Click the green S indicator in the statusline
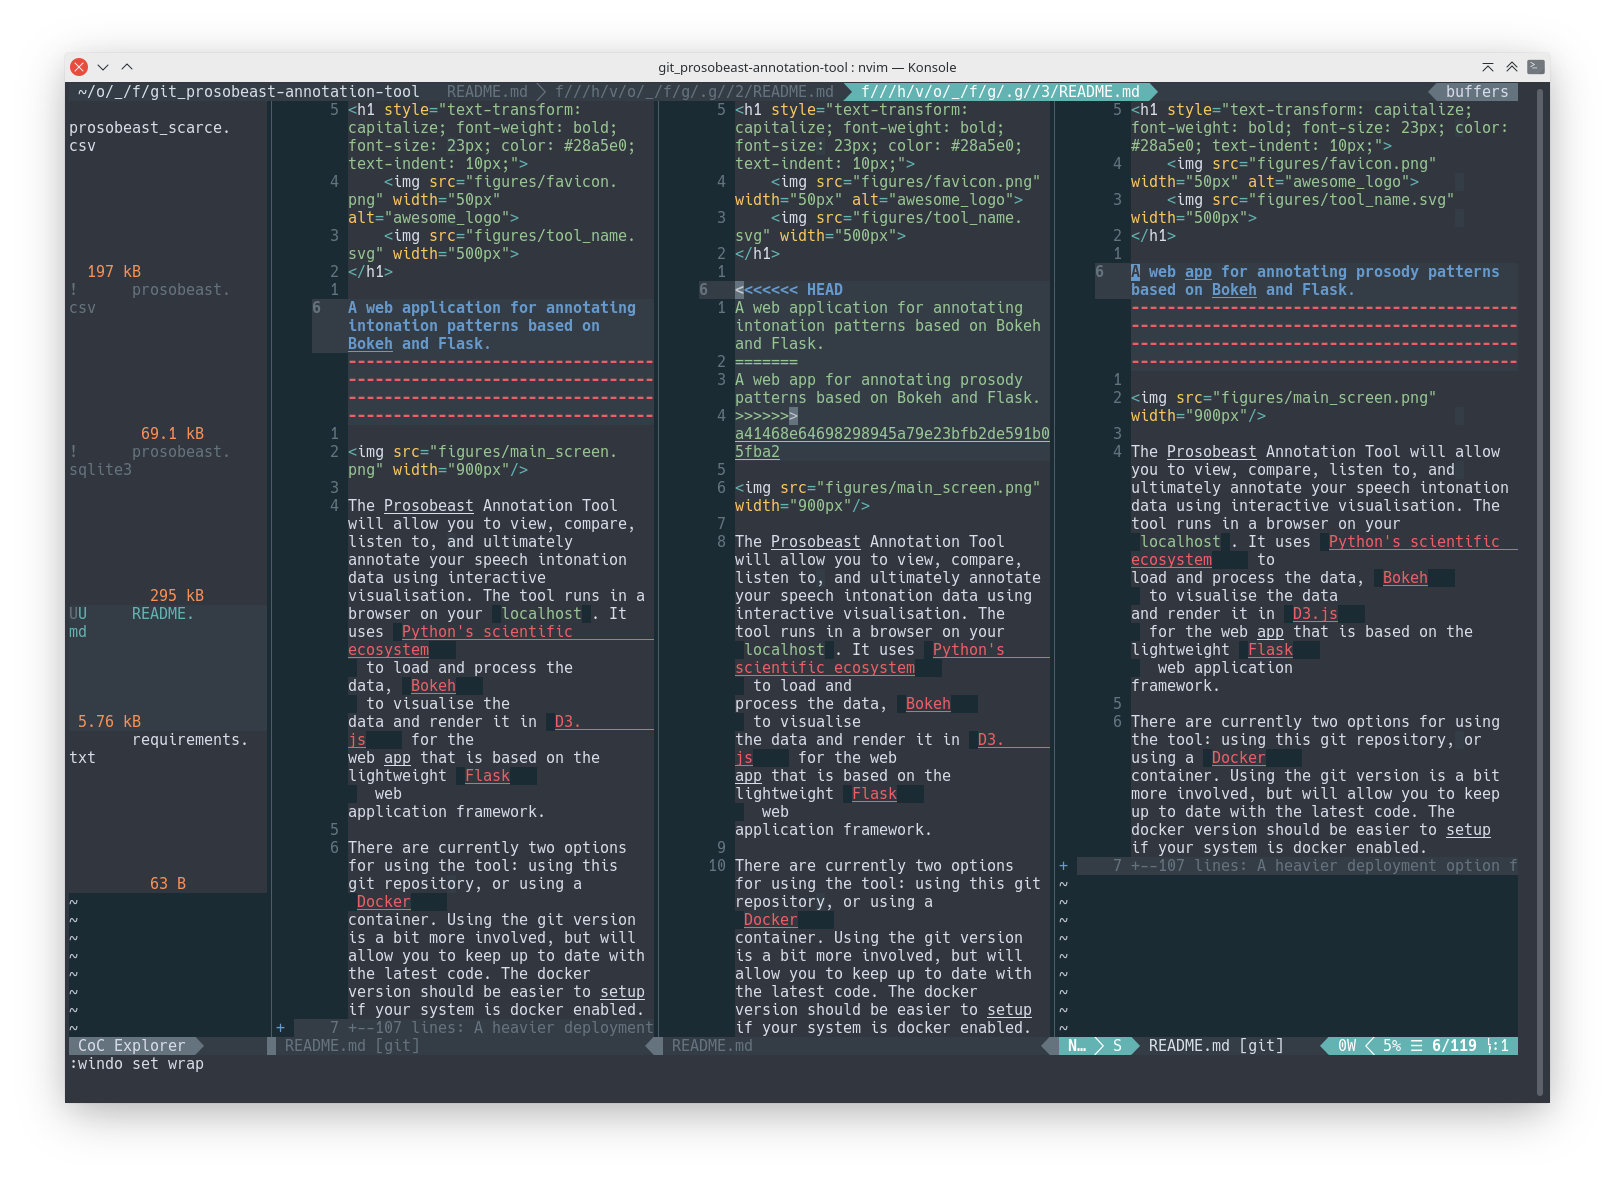This screenshot has height=1180, width=1615. tap(1116, 1045)
